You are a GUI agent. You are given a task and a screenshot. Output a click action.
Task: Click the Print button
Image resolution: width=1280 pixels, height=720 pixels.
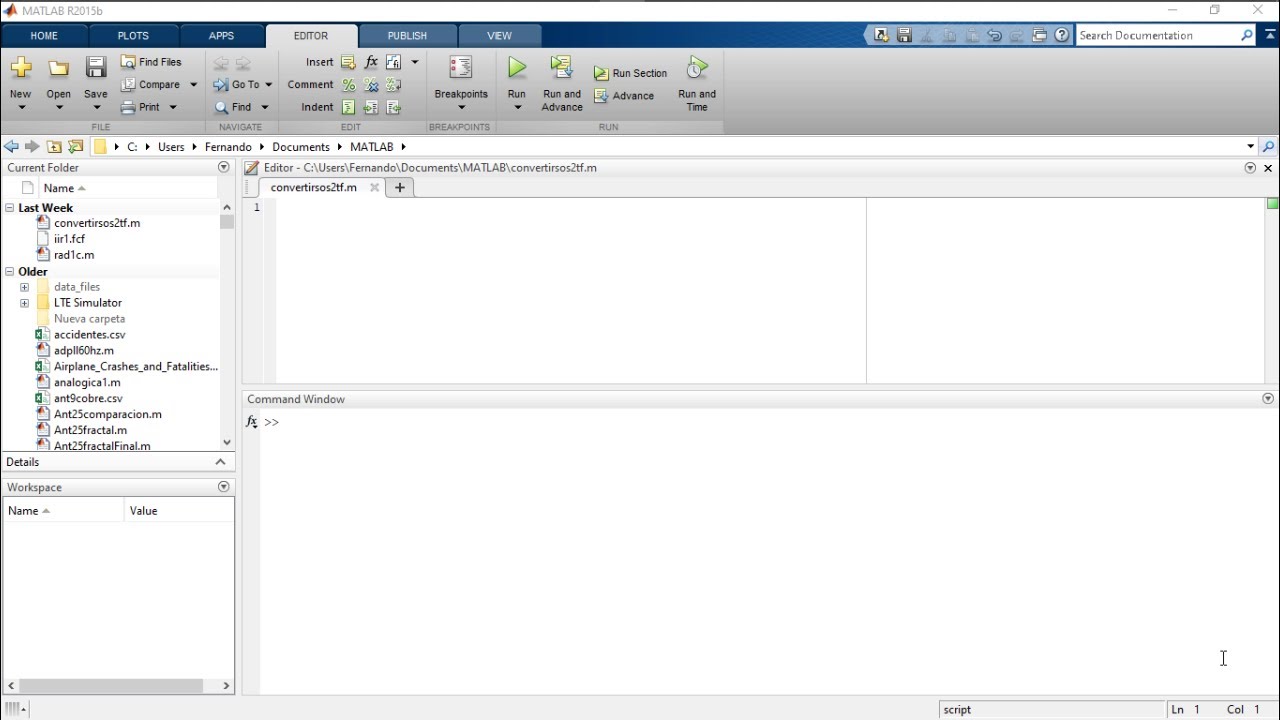point(141,107)
